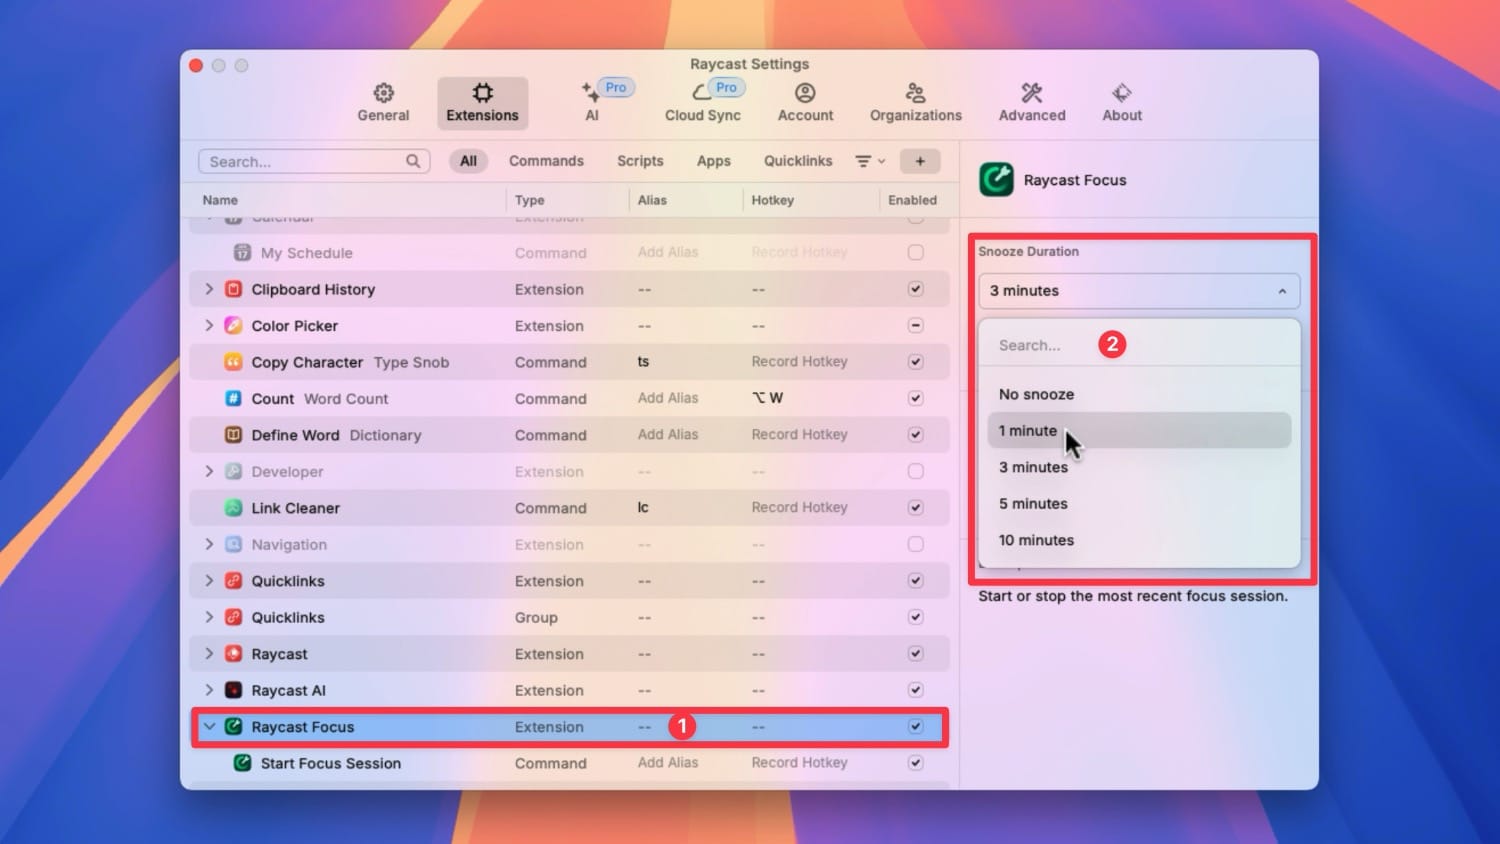Open the Organizations tab
Viewport: 1500px width, 844px height.
pyautogui.click(x=915, y=103)
